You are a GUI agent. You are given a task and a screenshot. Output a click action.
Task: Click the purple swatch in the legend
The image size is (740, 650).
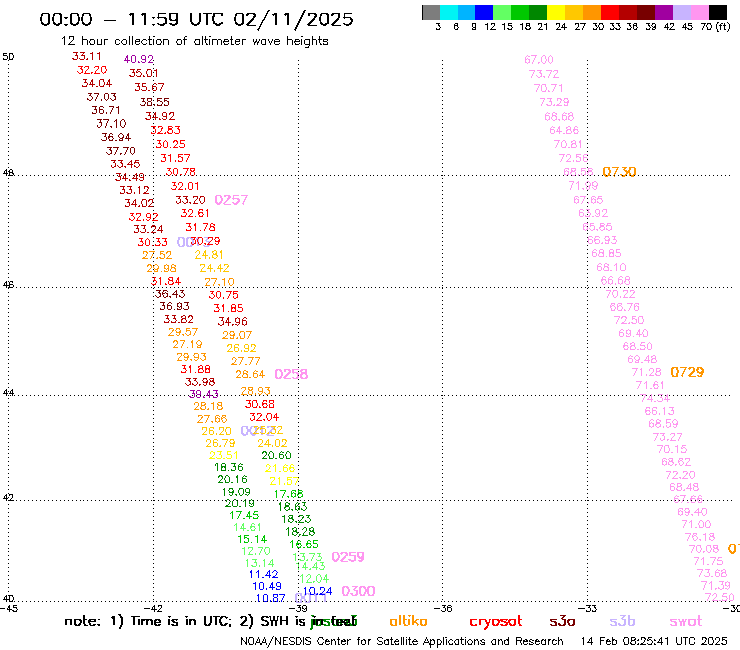(x=664, y=12)
